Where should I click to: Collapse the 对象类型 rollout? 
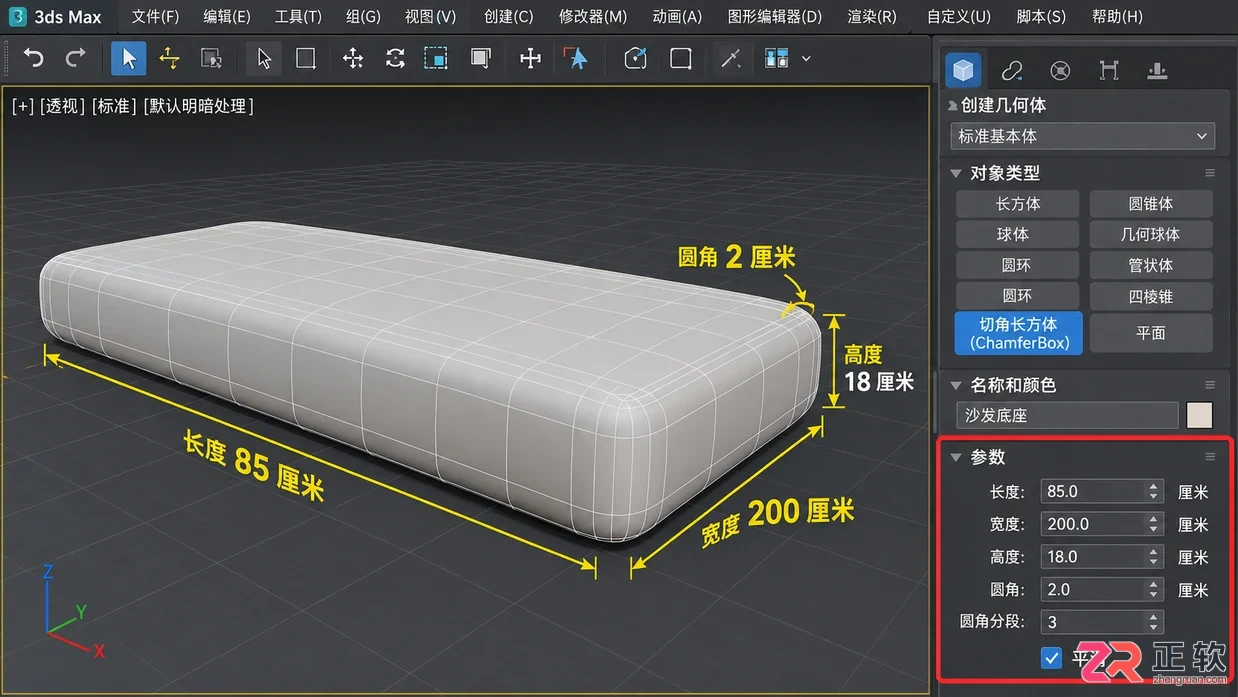[x=956, y=173]
